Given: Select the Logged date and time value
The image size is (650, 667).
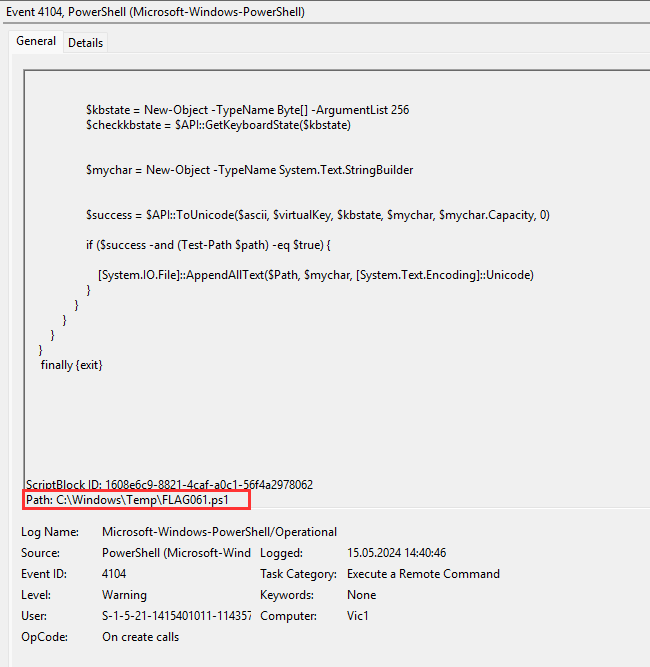Looking at the screenshot, I should tap(397, 553).
